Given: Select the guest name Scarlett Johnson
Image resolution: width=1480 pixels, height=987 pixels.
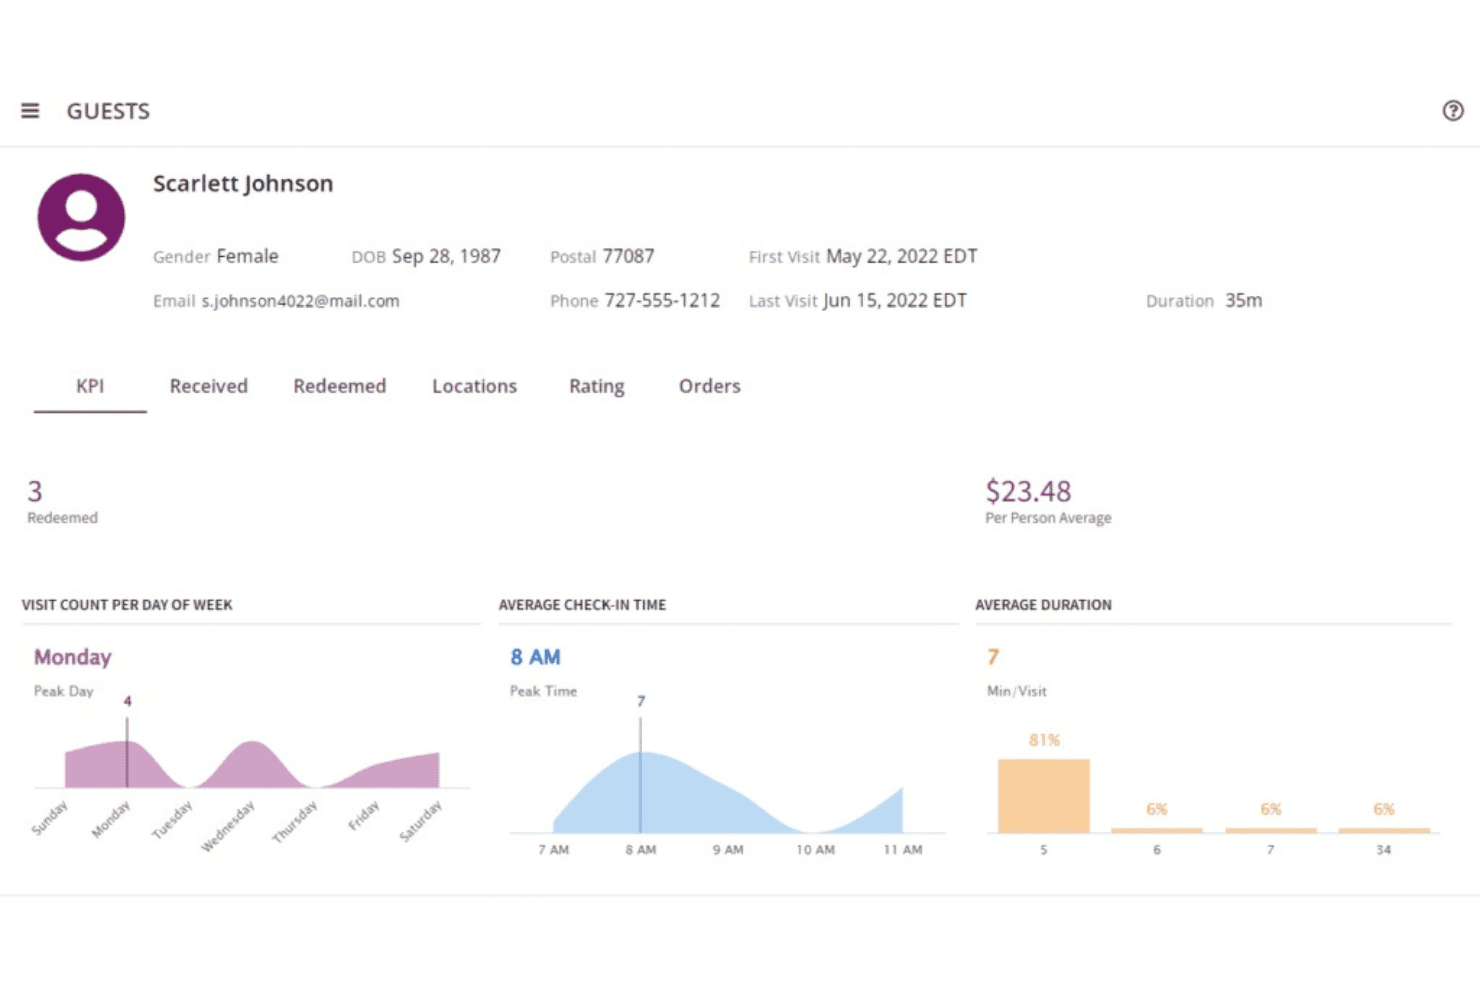Looking at the screenshot, I should click(243, 184).
